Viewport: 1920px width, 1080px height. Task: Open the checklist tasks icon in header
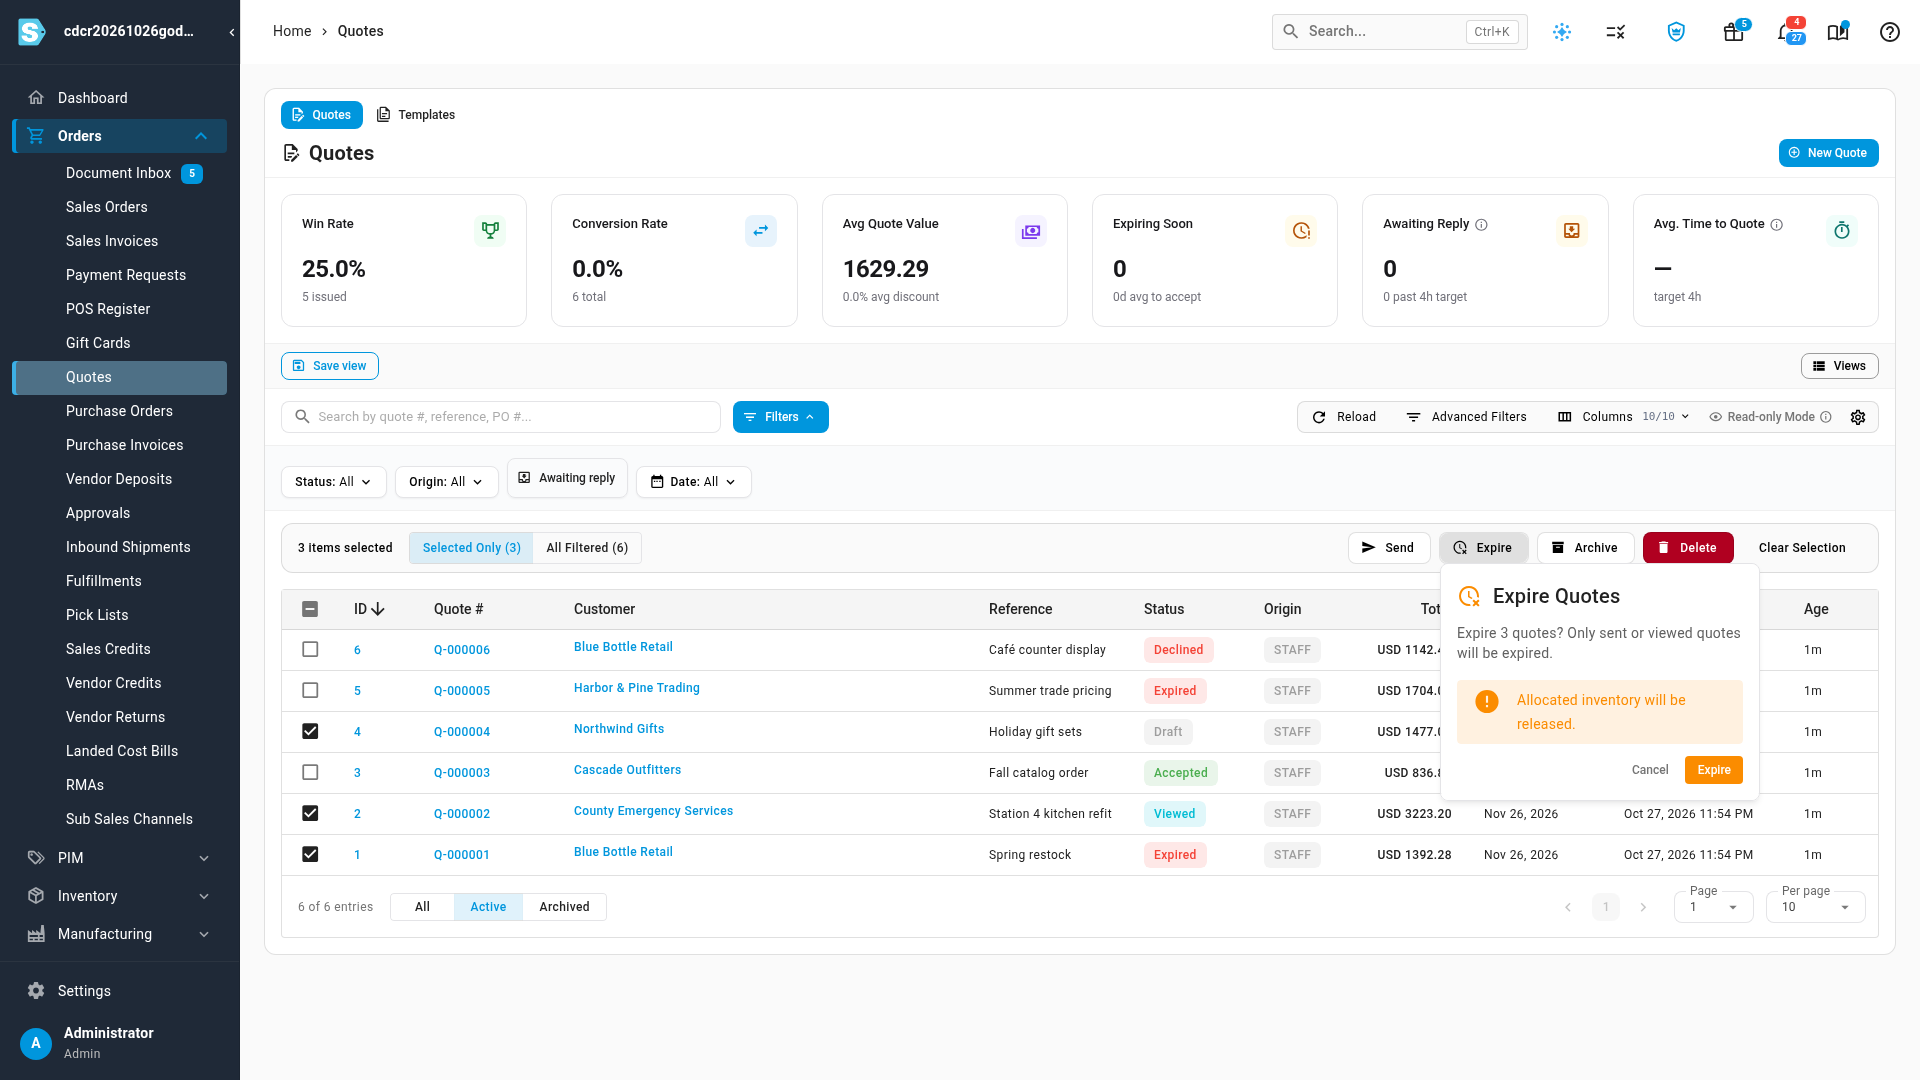(x=1616, y=32)
